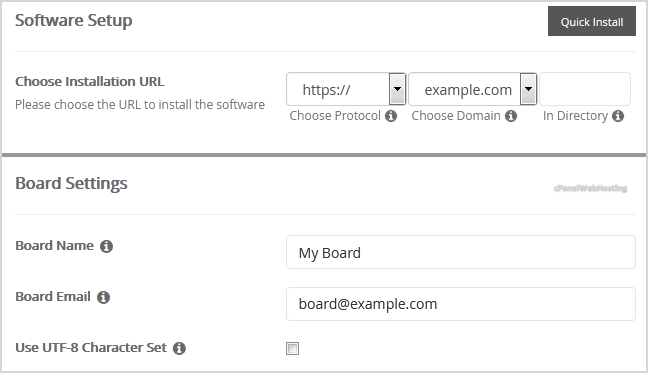
Task: Click the Board Settings section heading
Action: 71,183
